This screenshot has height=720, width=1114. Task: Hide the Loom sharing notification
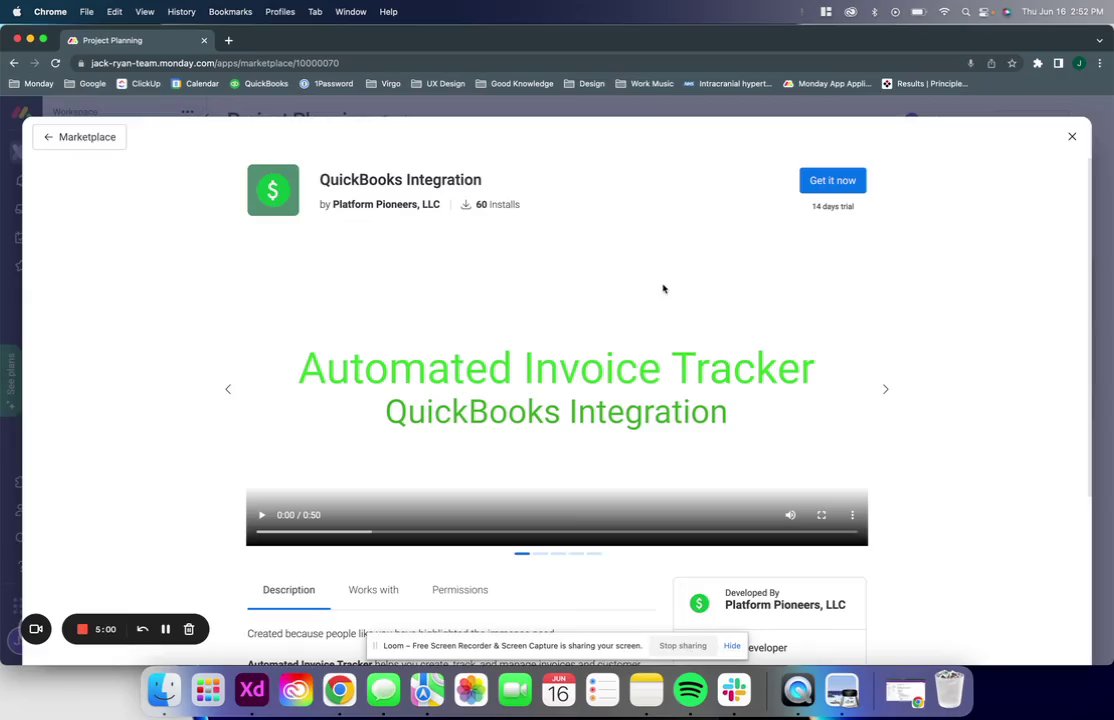click(732, 646)
